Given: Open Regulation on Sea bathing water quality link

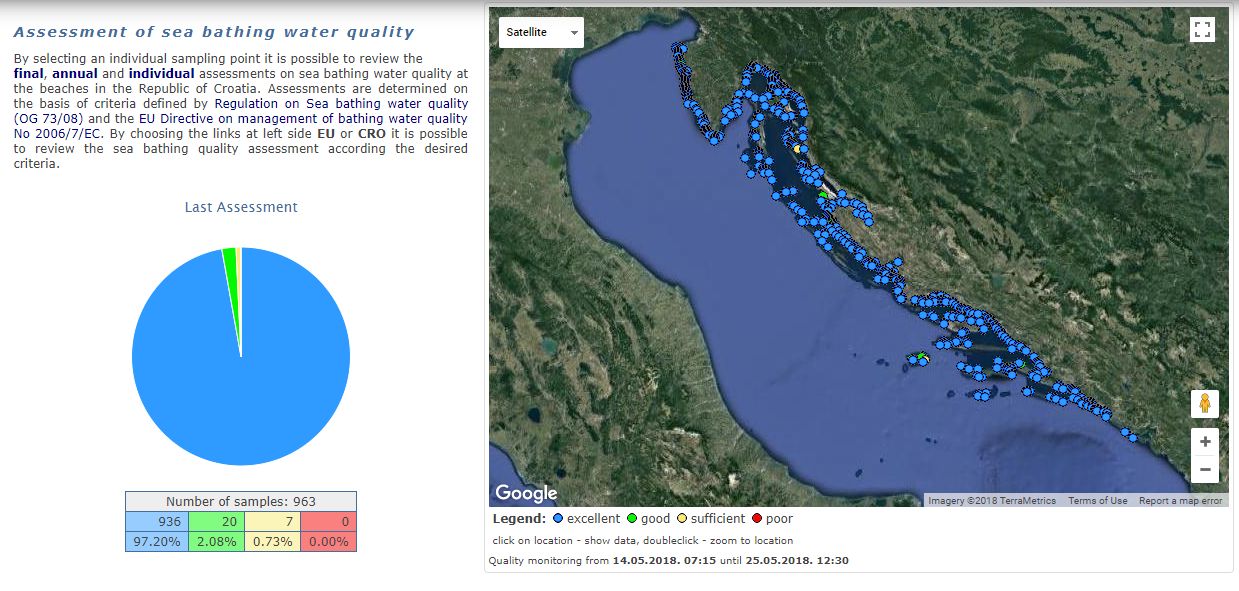Looking at the screenshot, I should 340,103.
